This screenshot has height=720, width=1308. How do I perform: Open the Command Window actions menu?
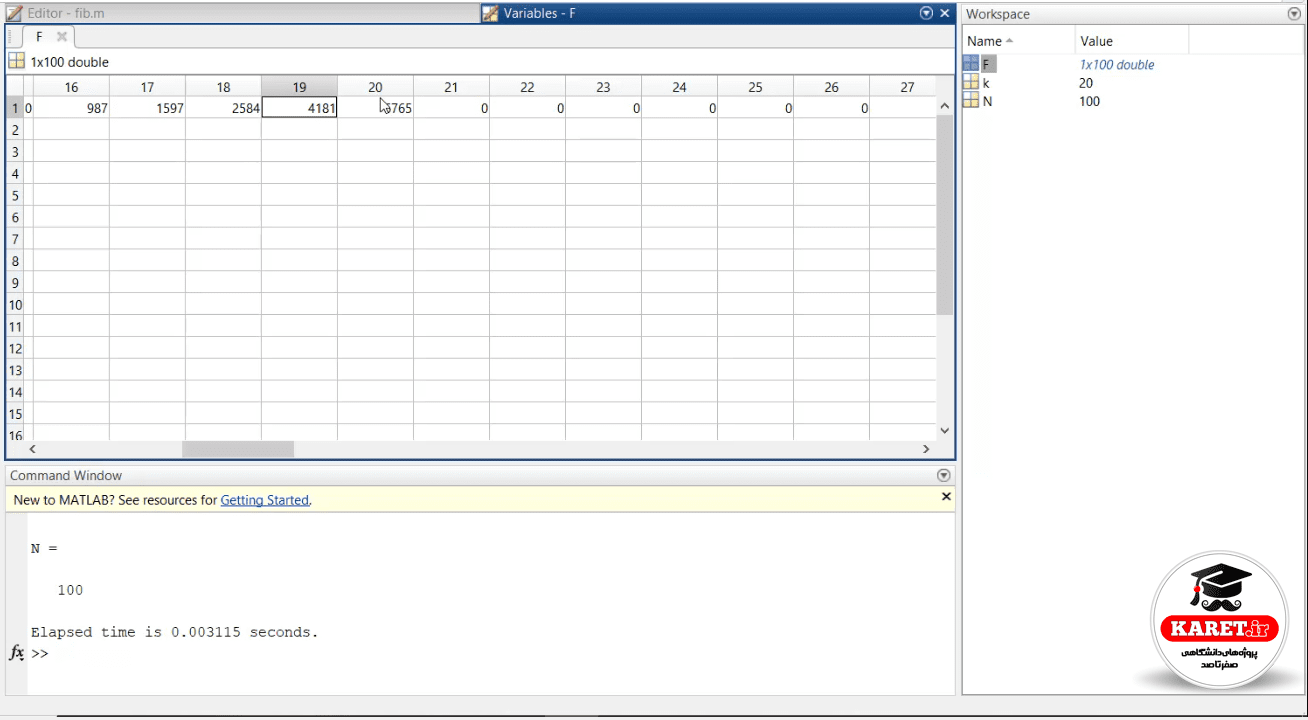943,476
